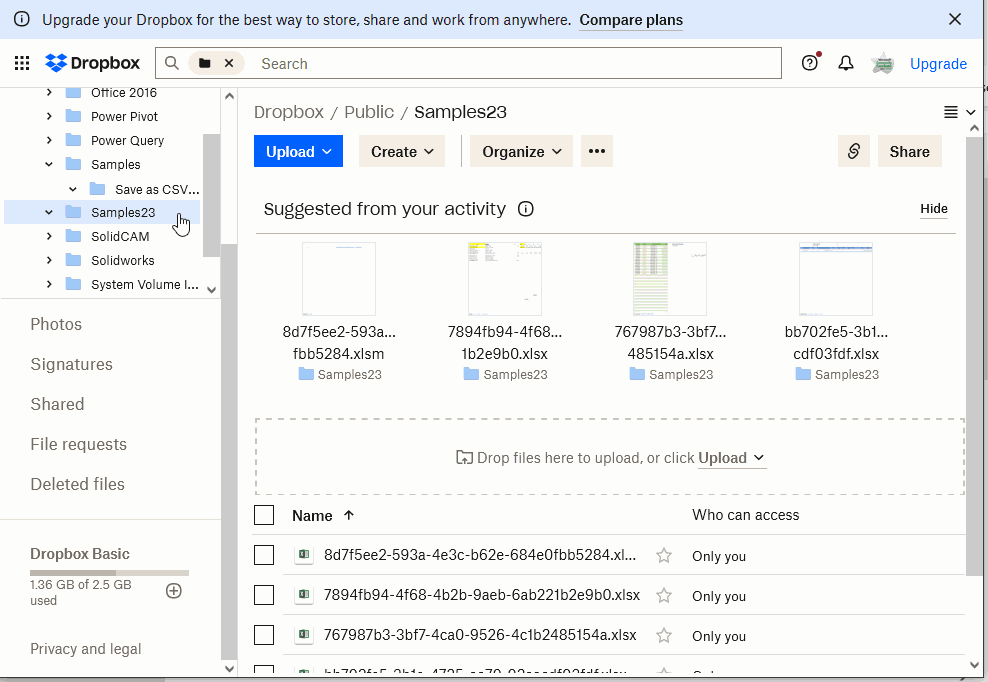Open the account avatar menu
The height and width of the screenshot is (682, 988).
[x=883, y=63]
